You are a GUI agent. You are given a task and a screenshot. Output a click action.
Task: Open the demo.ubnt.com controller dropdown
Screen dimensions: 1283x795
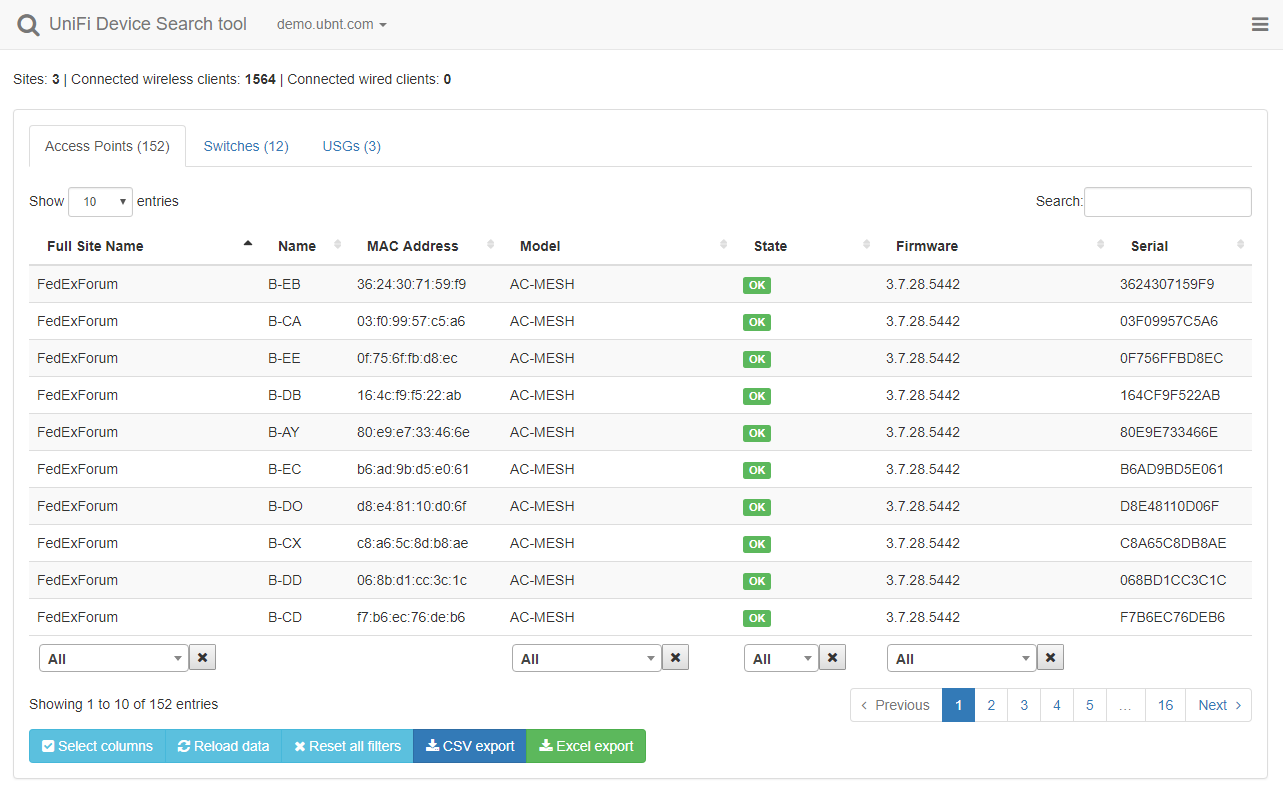[331, 25]
